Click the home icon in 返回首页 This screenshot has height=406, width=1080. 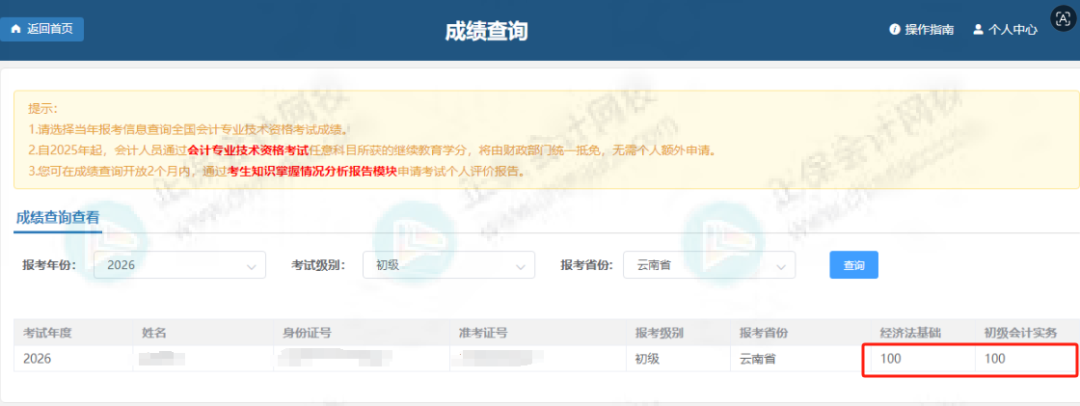(16, 30)
